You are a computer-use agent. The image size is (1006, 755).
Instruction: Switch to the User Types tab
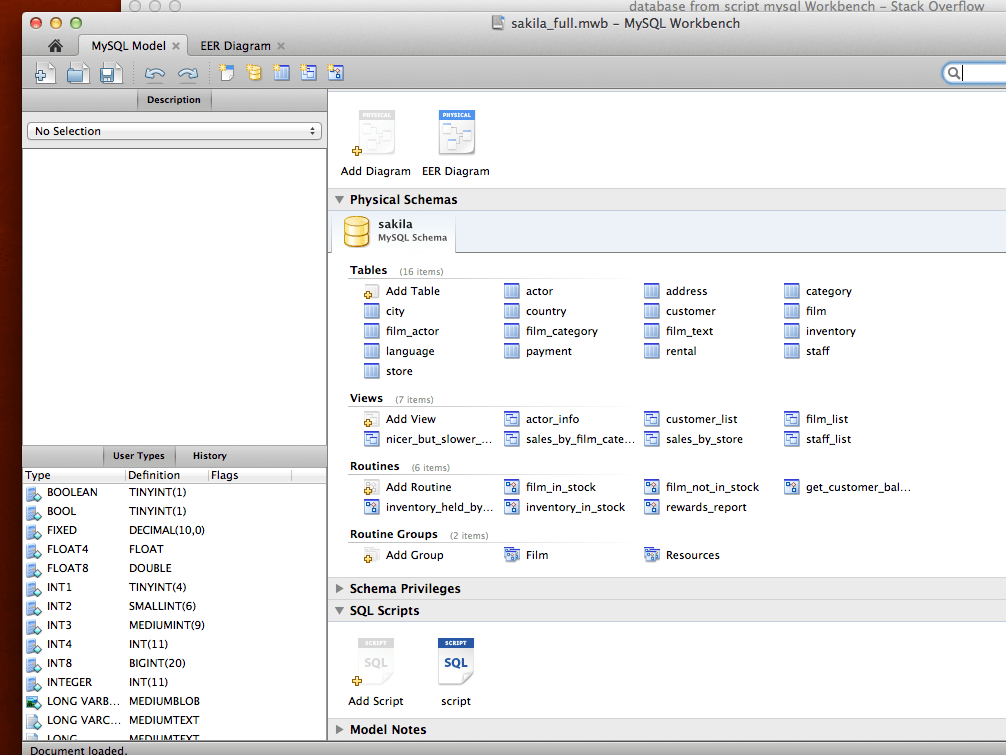[x=138, y=455]
